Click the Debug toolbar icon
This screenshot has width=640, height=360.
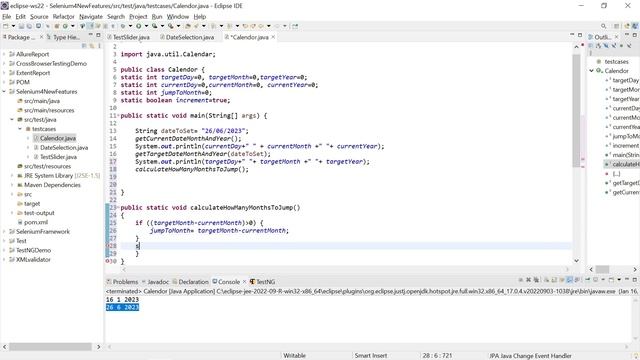[123, 26]
